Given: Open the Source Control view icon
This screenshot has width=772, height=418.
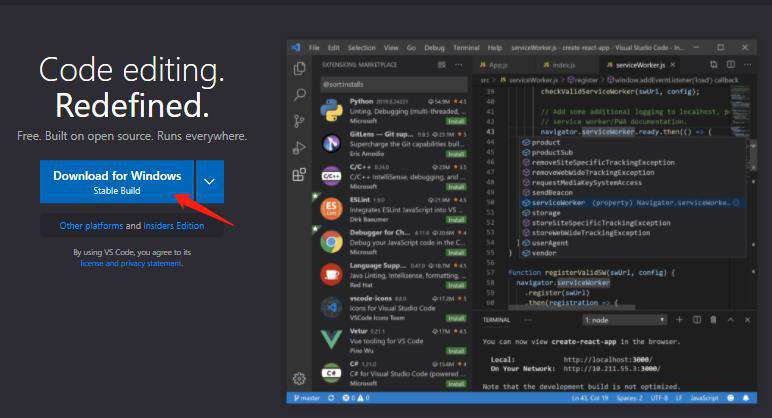Looking at the screenshot, I should coord(299,121).
